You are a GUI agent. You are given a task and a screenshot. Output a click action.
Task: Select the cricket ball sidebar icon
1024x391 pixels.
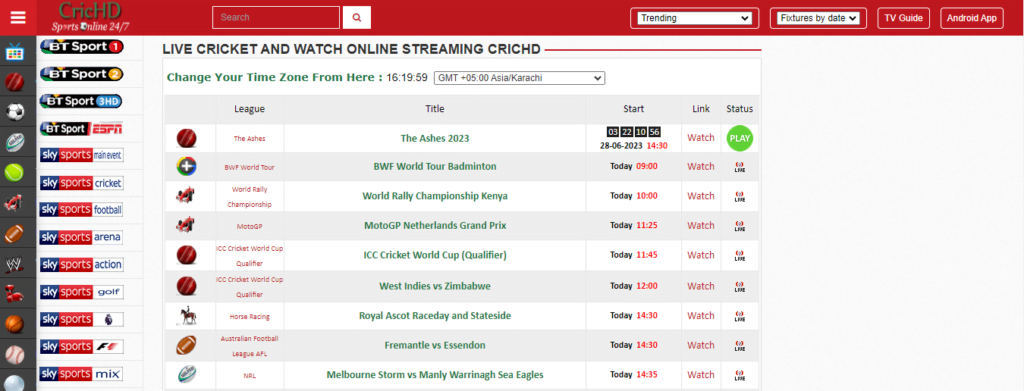point(15,82)
